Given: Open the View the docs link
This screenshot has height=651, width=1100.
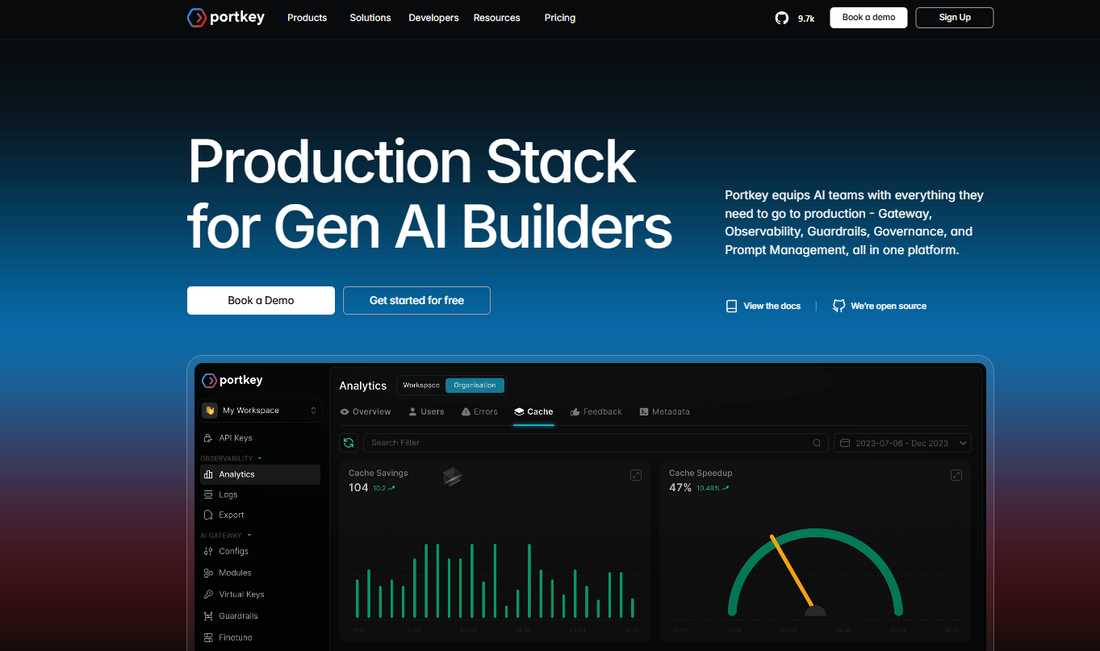Looking at the screenshot, I should 763,306.
